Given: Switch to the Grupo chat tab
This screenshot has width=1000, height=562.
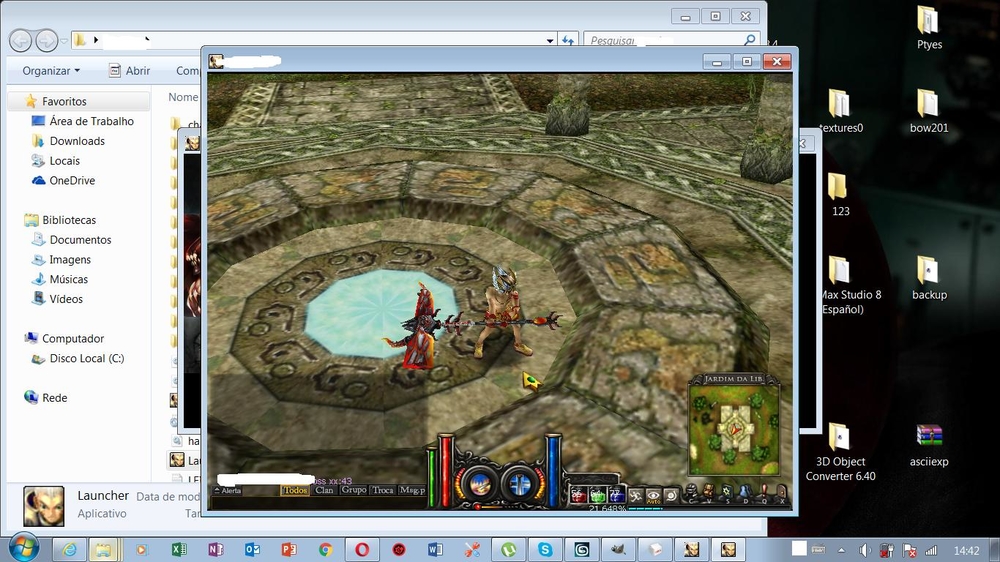Looking at the screenshot, I should point(353,491).
